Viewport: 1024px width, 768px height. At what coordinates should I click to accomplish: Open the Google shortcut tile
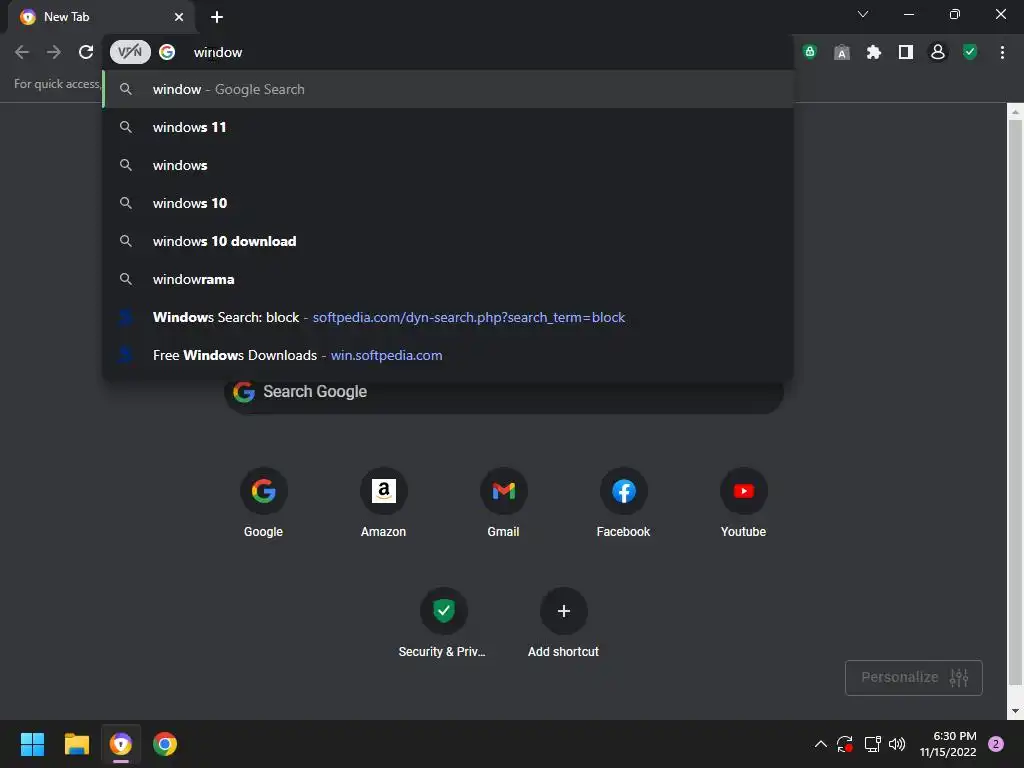point(263,503)
